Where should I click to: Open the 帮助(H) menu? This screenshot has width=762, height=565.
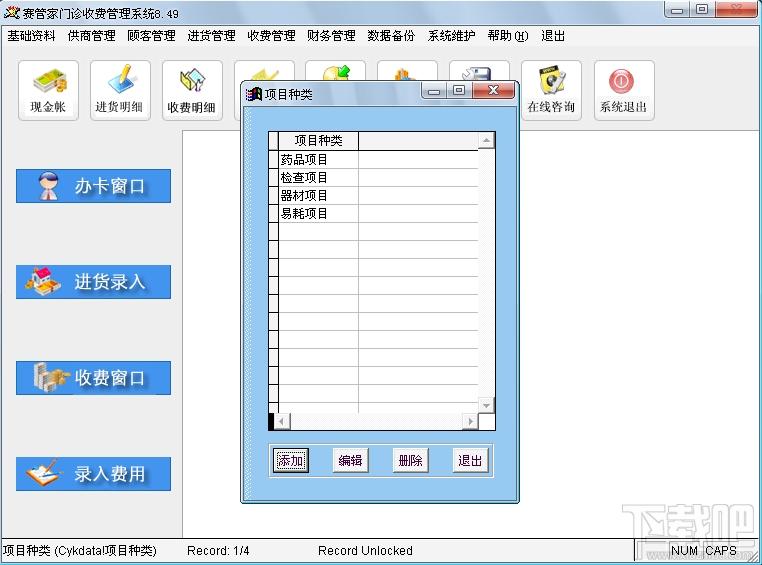point(508,36)
